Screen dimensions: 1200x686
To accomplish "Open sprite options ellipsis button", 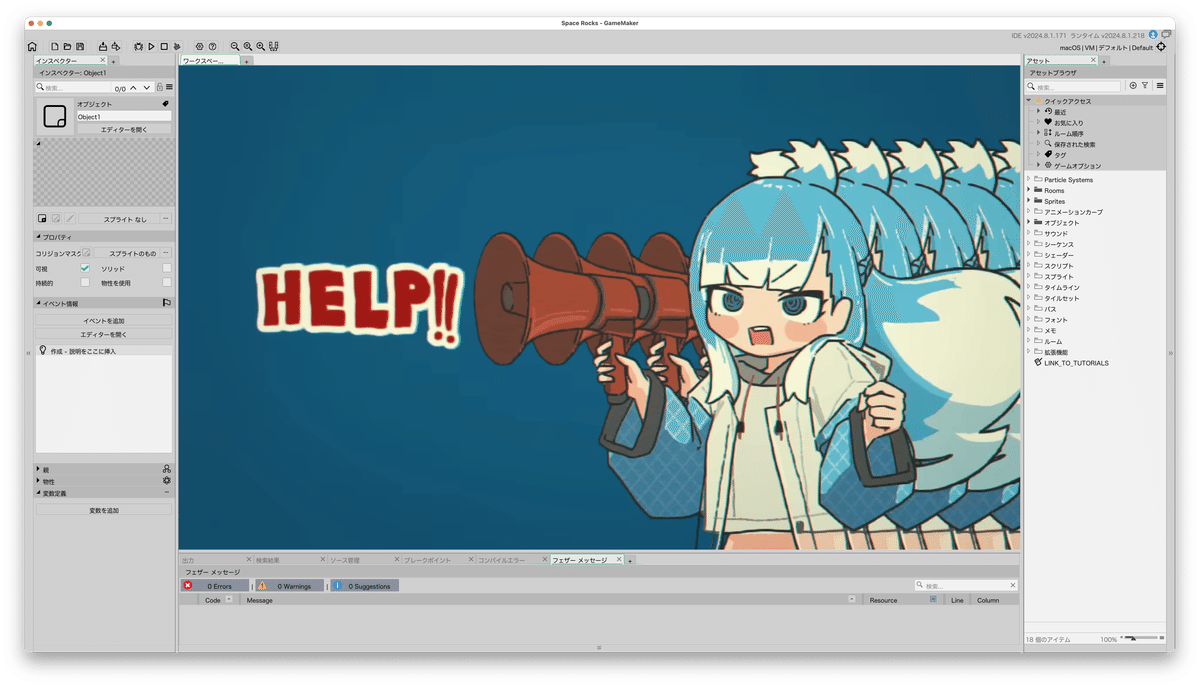I will [x=166, y=218].
